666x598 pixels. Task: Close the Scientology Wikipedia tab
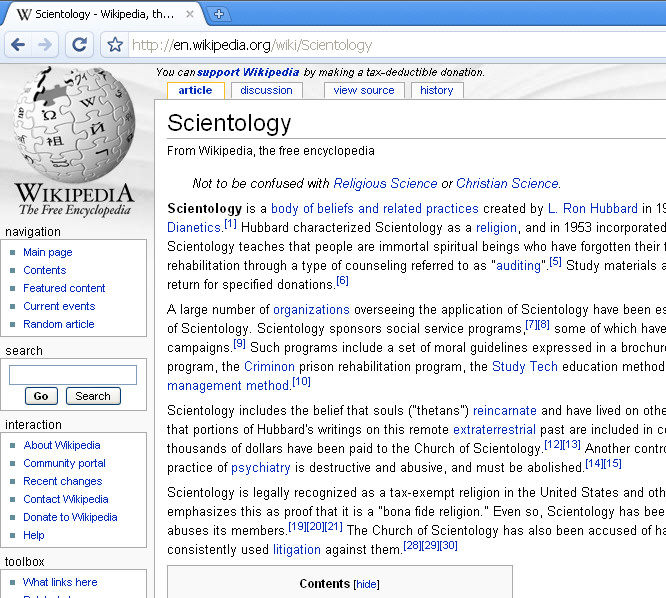click(x=190, y=14)
